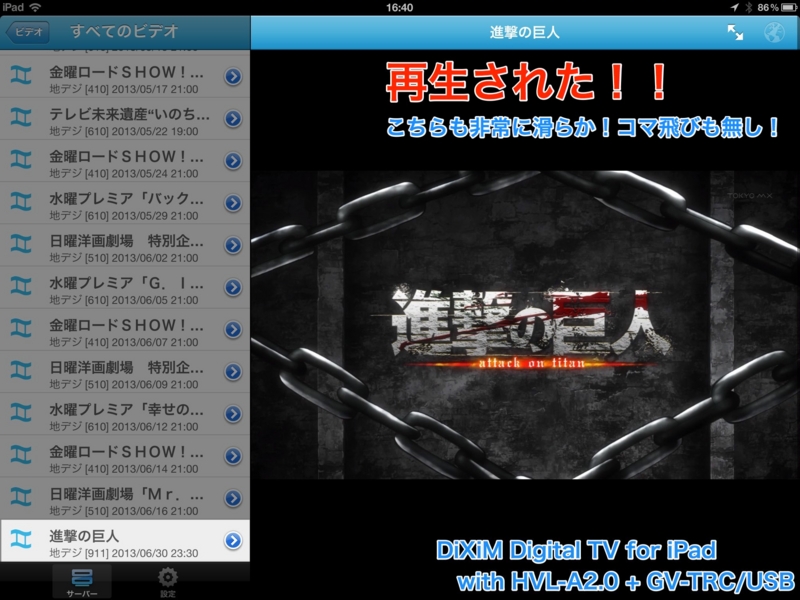Tap the playing 進撃の巨人 video frame
The image size is (800, 600).
[x=525, y=325]
